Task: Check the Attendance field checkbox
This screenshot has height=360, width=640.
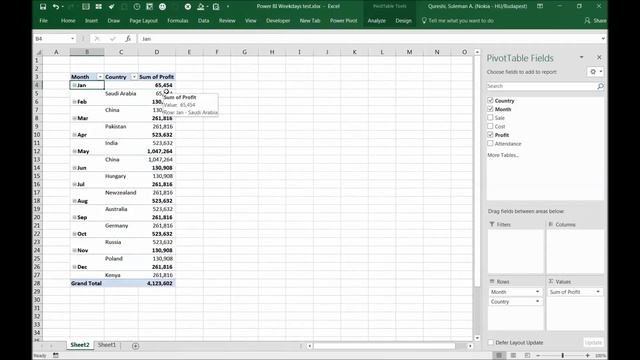Action: (x=490, y=143)
